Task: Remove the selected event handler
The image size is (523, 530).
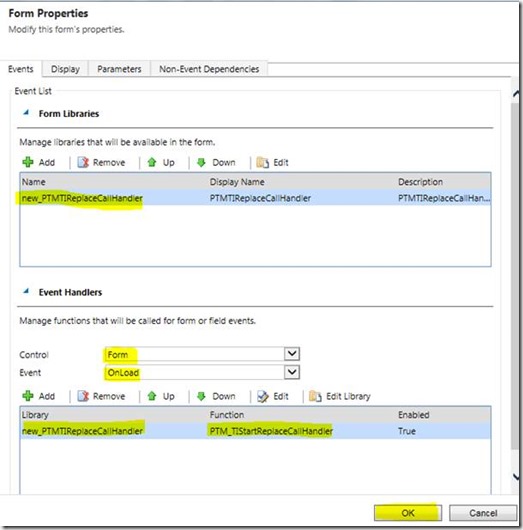Action: [101, 396]
